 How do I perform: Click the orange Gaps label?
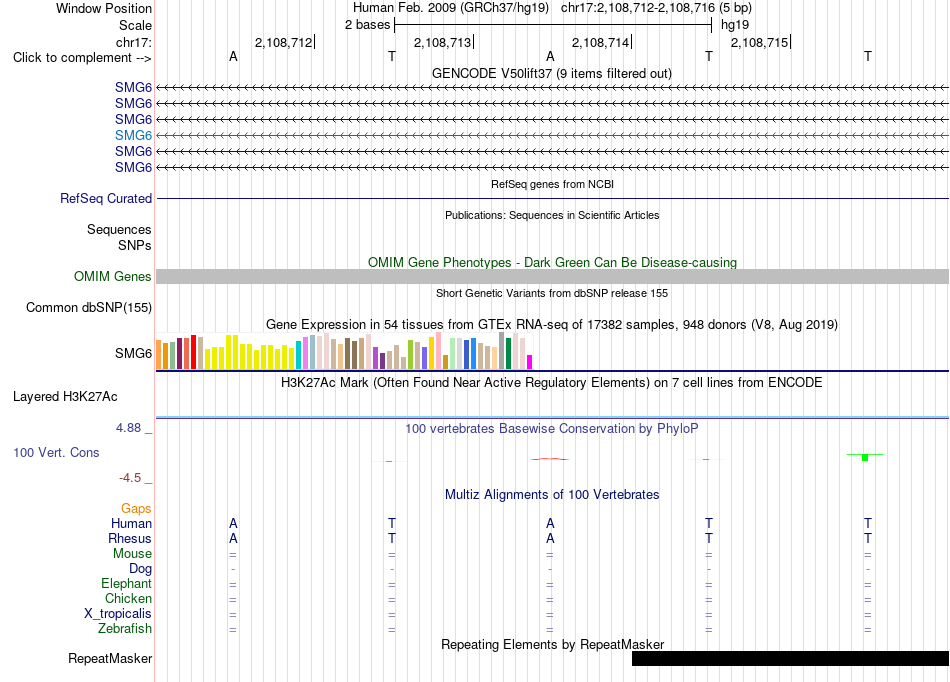pos(136,509)
